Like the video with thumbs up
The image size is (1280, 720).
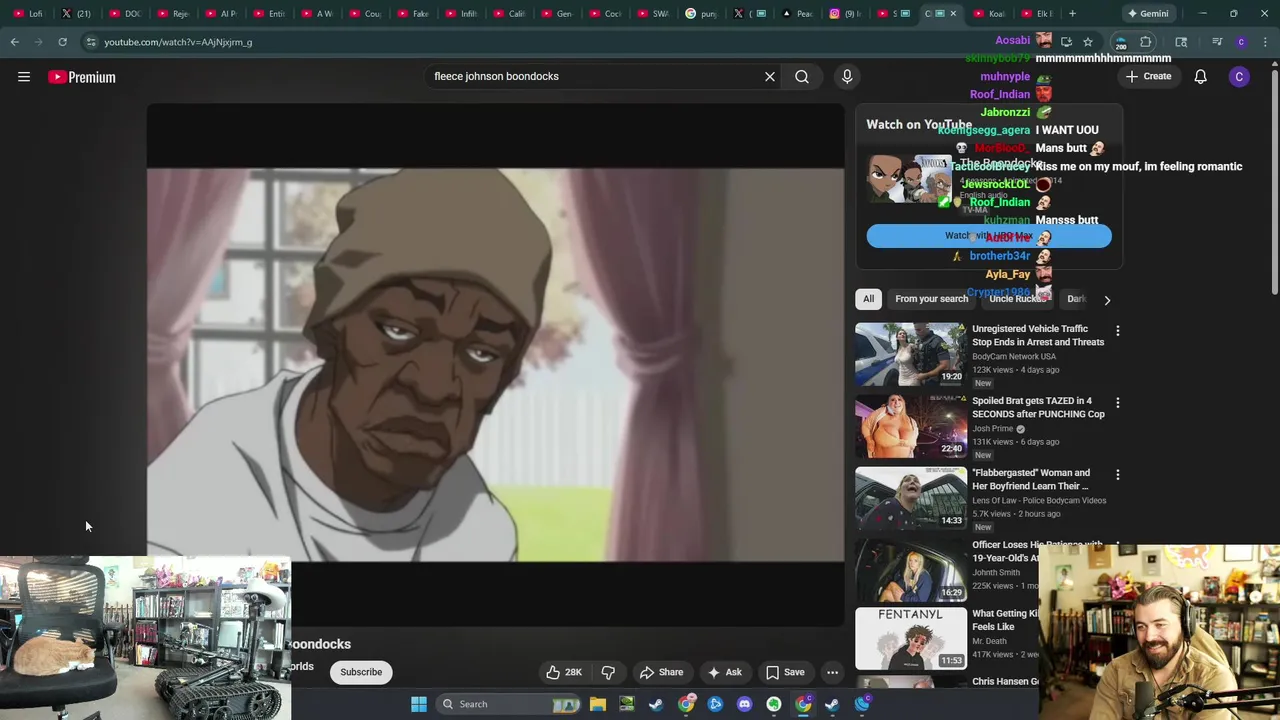(x=564, y=672)
